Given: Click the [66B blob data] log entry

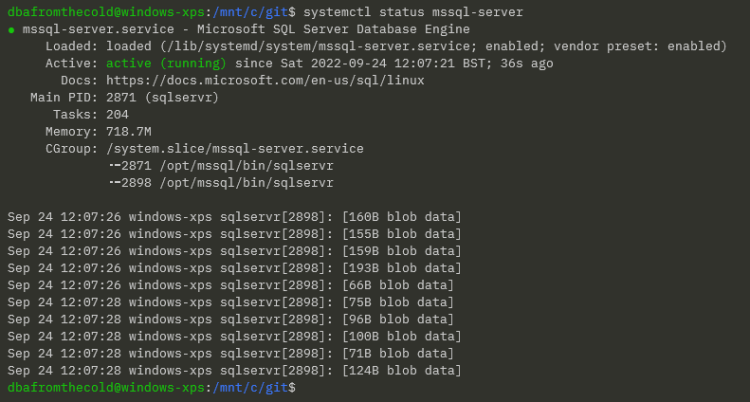Looking at the screenshot, I should [397, 285].
